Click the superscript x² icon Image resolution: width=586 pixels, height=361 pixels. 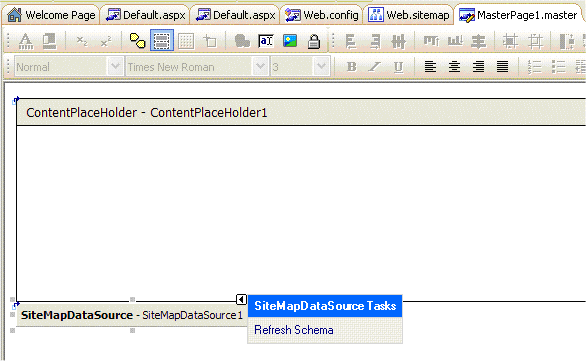(106, 41)
